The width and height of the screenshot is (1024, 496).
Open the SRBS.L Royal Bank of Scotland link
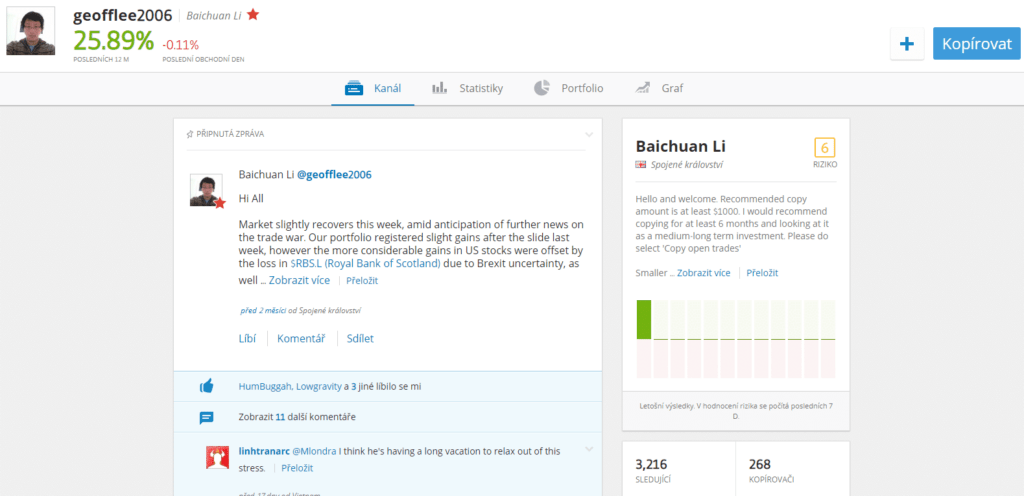click(x=365, y=264)
